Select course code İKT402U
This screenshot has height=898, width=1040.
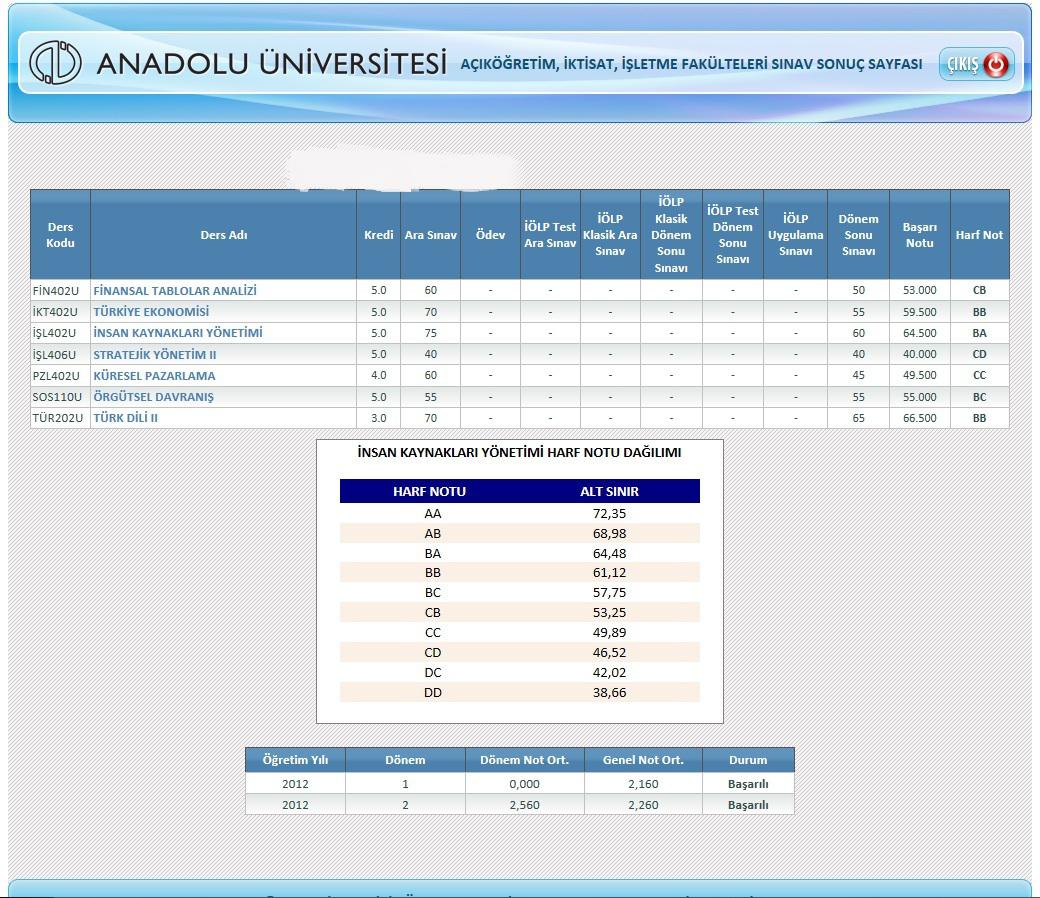pyautogui.click(x=55, y=312)
